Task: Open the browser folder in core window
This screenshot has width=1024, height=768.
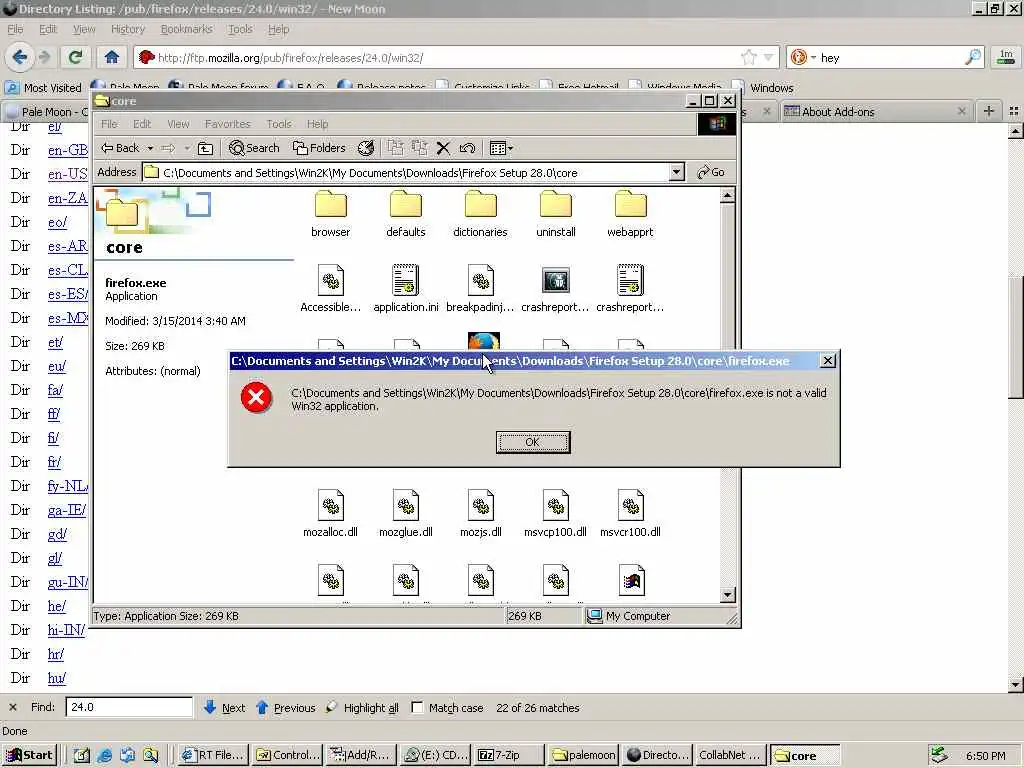Action: click(330, 214)
